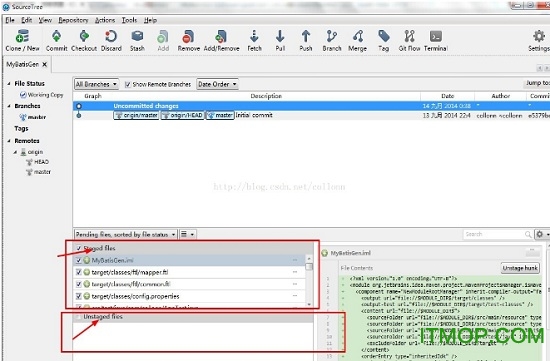Viewport: 550px width, 361px height.
Task: Uncheck MyBatisGen.iml staged checkbox
Action: (79, 260)
